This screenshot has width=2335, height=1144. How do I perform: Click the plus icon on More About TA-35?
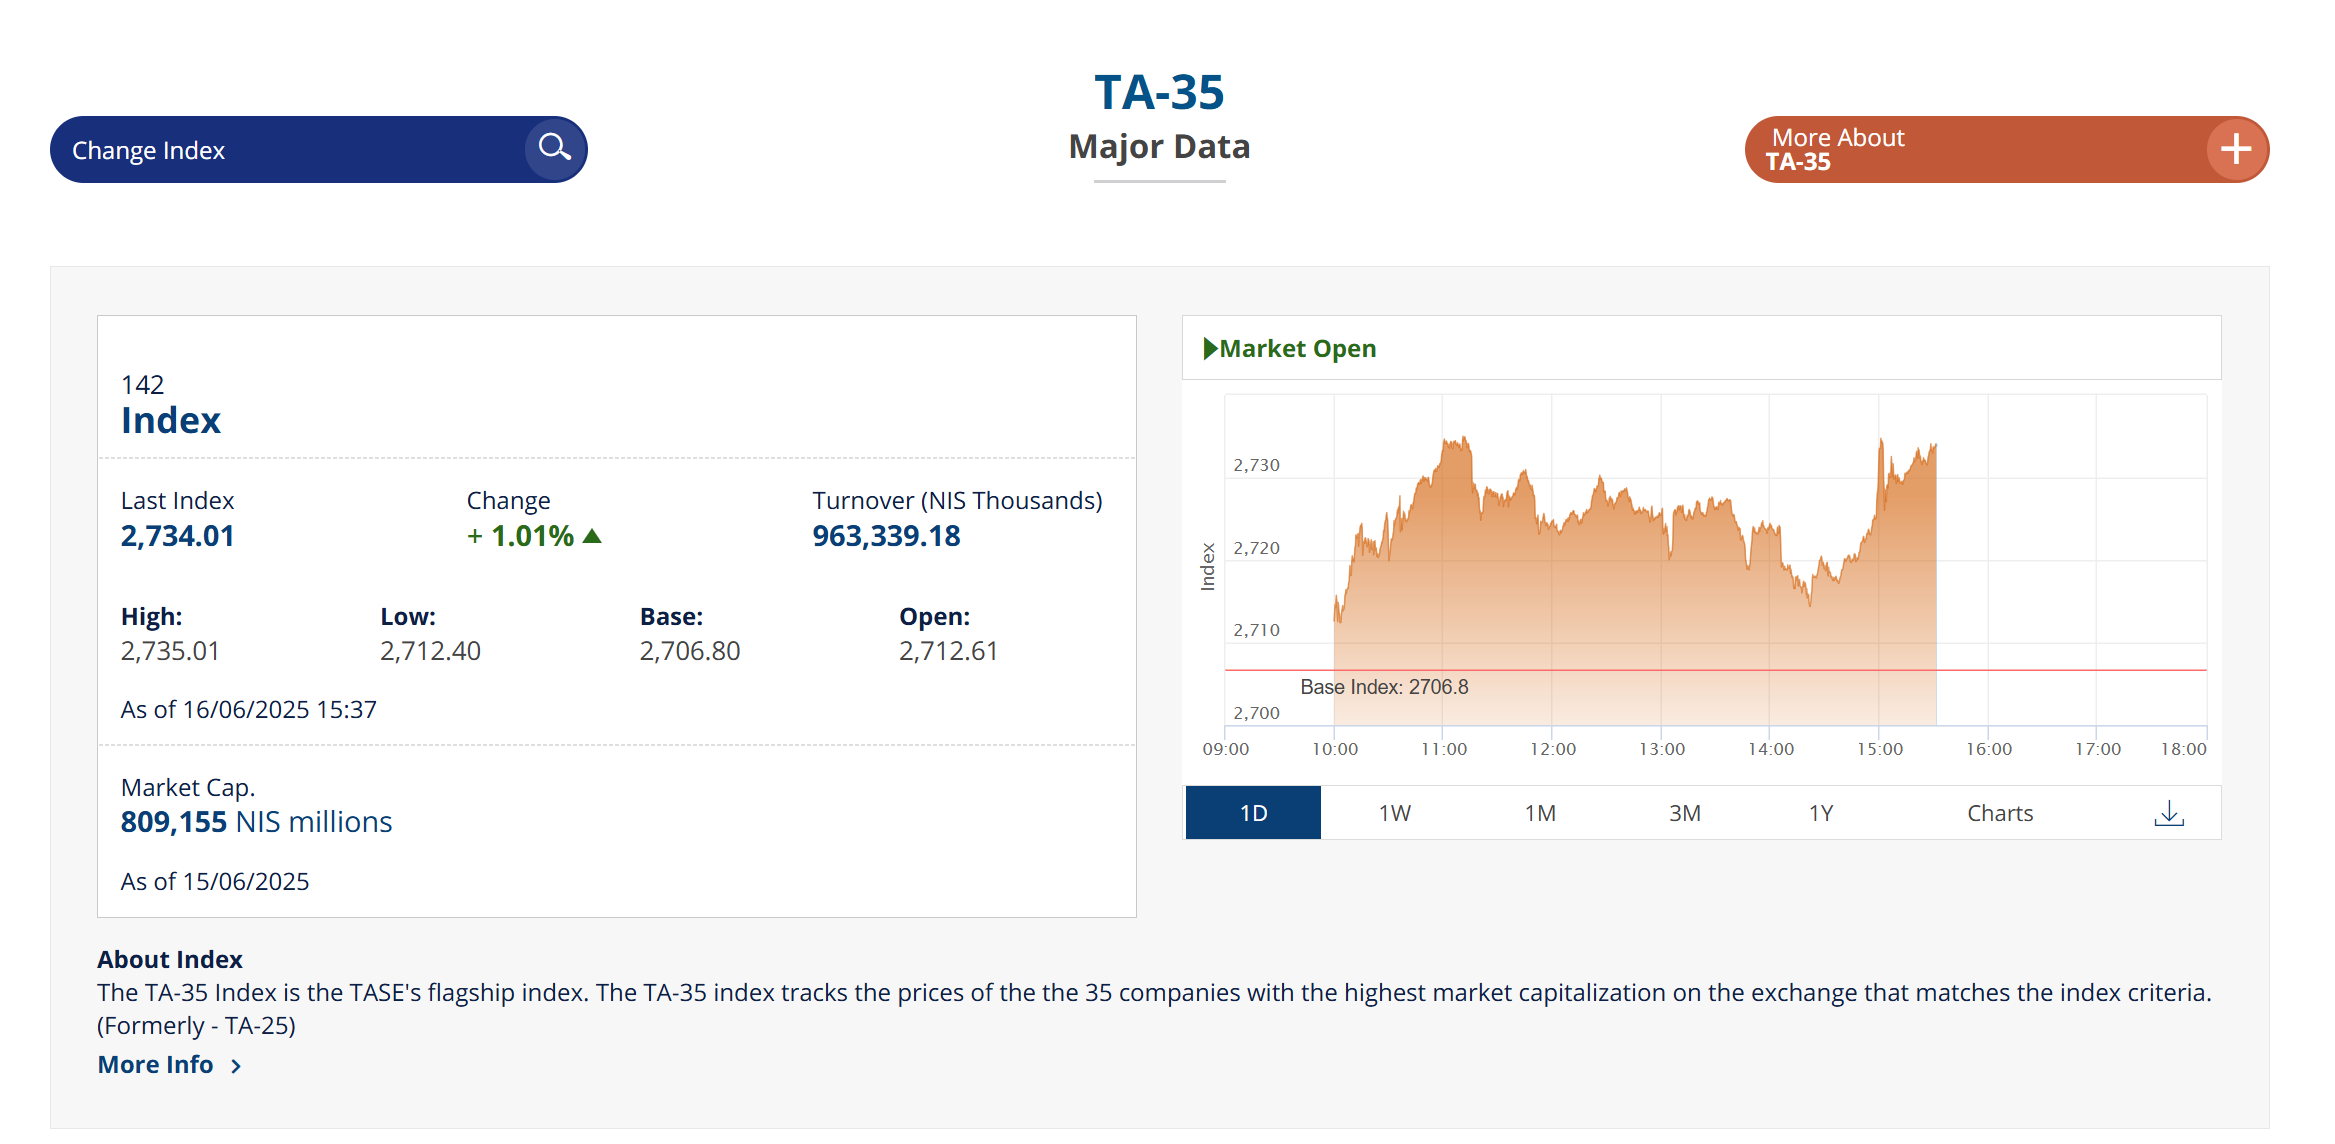(x=2236, y=149)
